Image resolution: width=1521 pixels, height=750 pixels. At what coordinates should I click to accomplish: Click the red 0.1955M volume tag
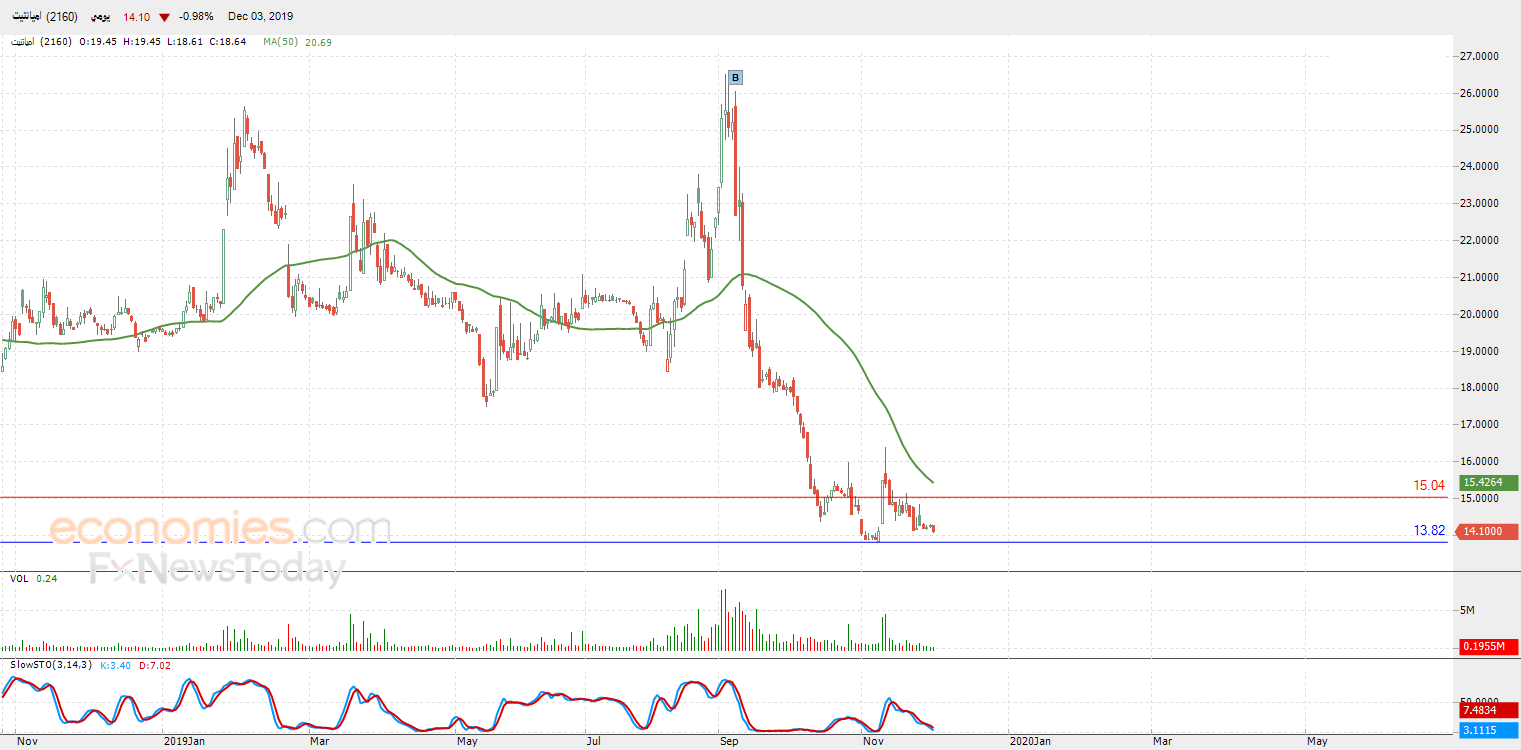(x=1489, y=646)
